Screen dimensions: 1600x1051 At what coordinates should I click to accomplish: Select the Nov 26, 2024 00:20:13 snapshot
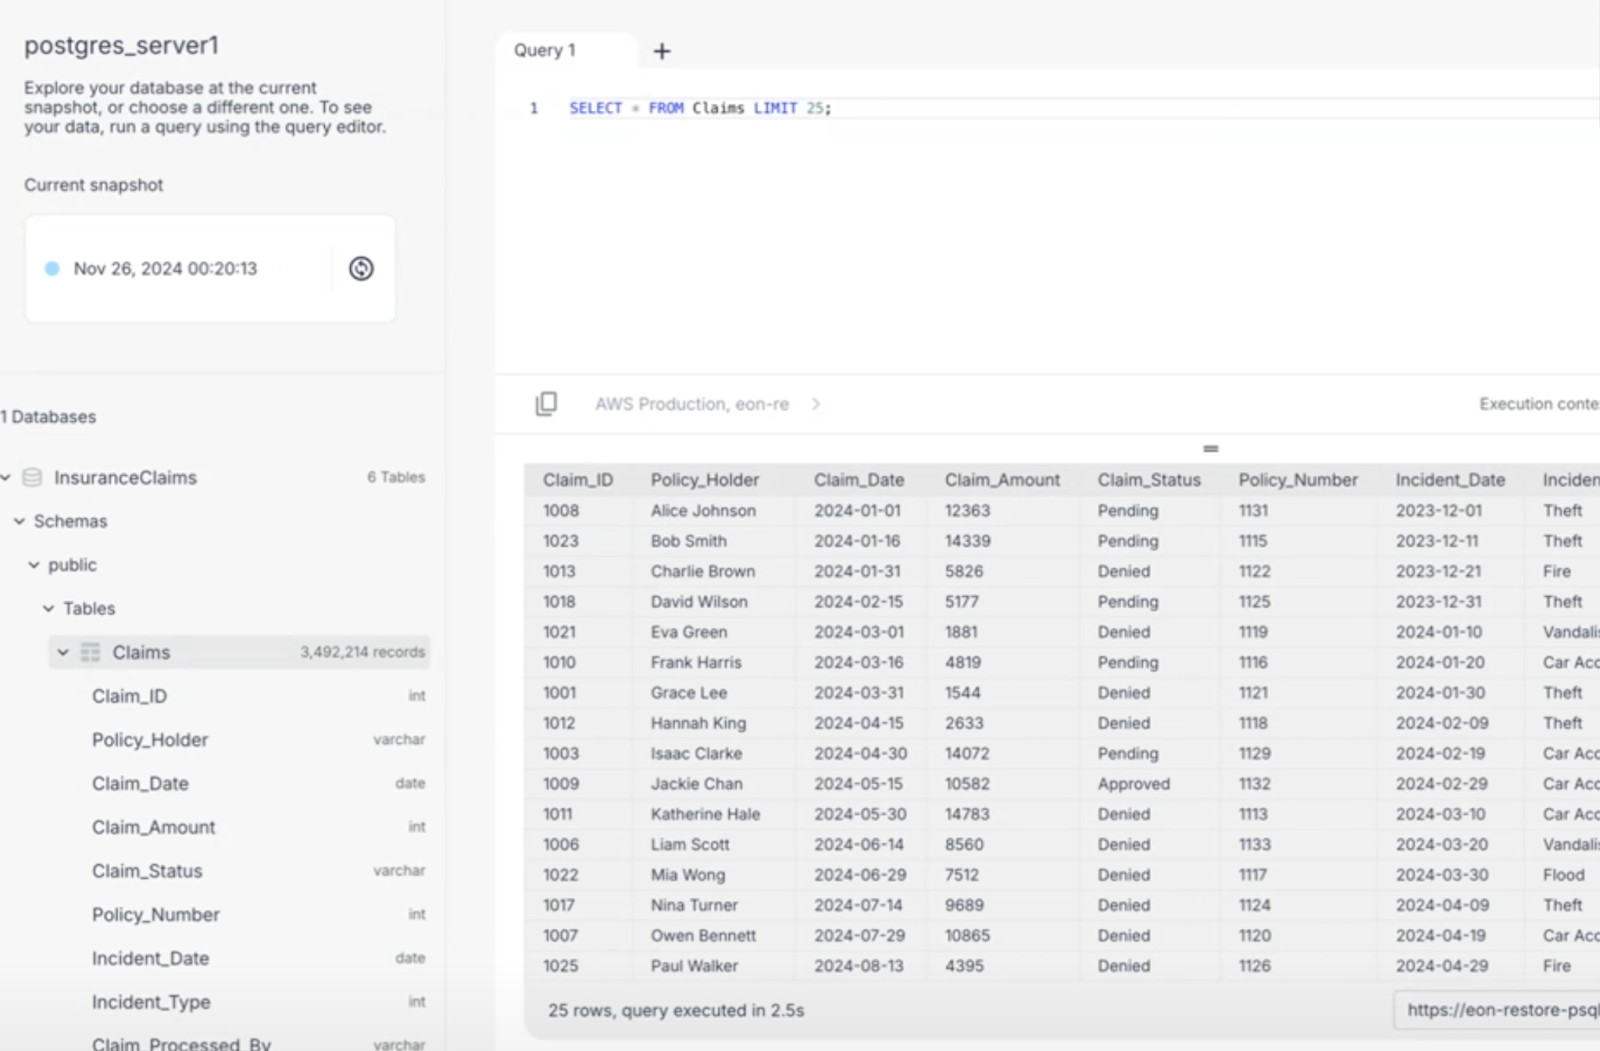165,268
